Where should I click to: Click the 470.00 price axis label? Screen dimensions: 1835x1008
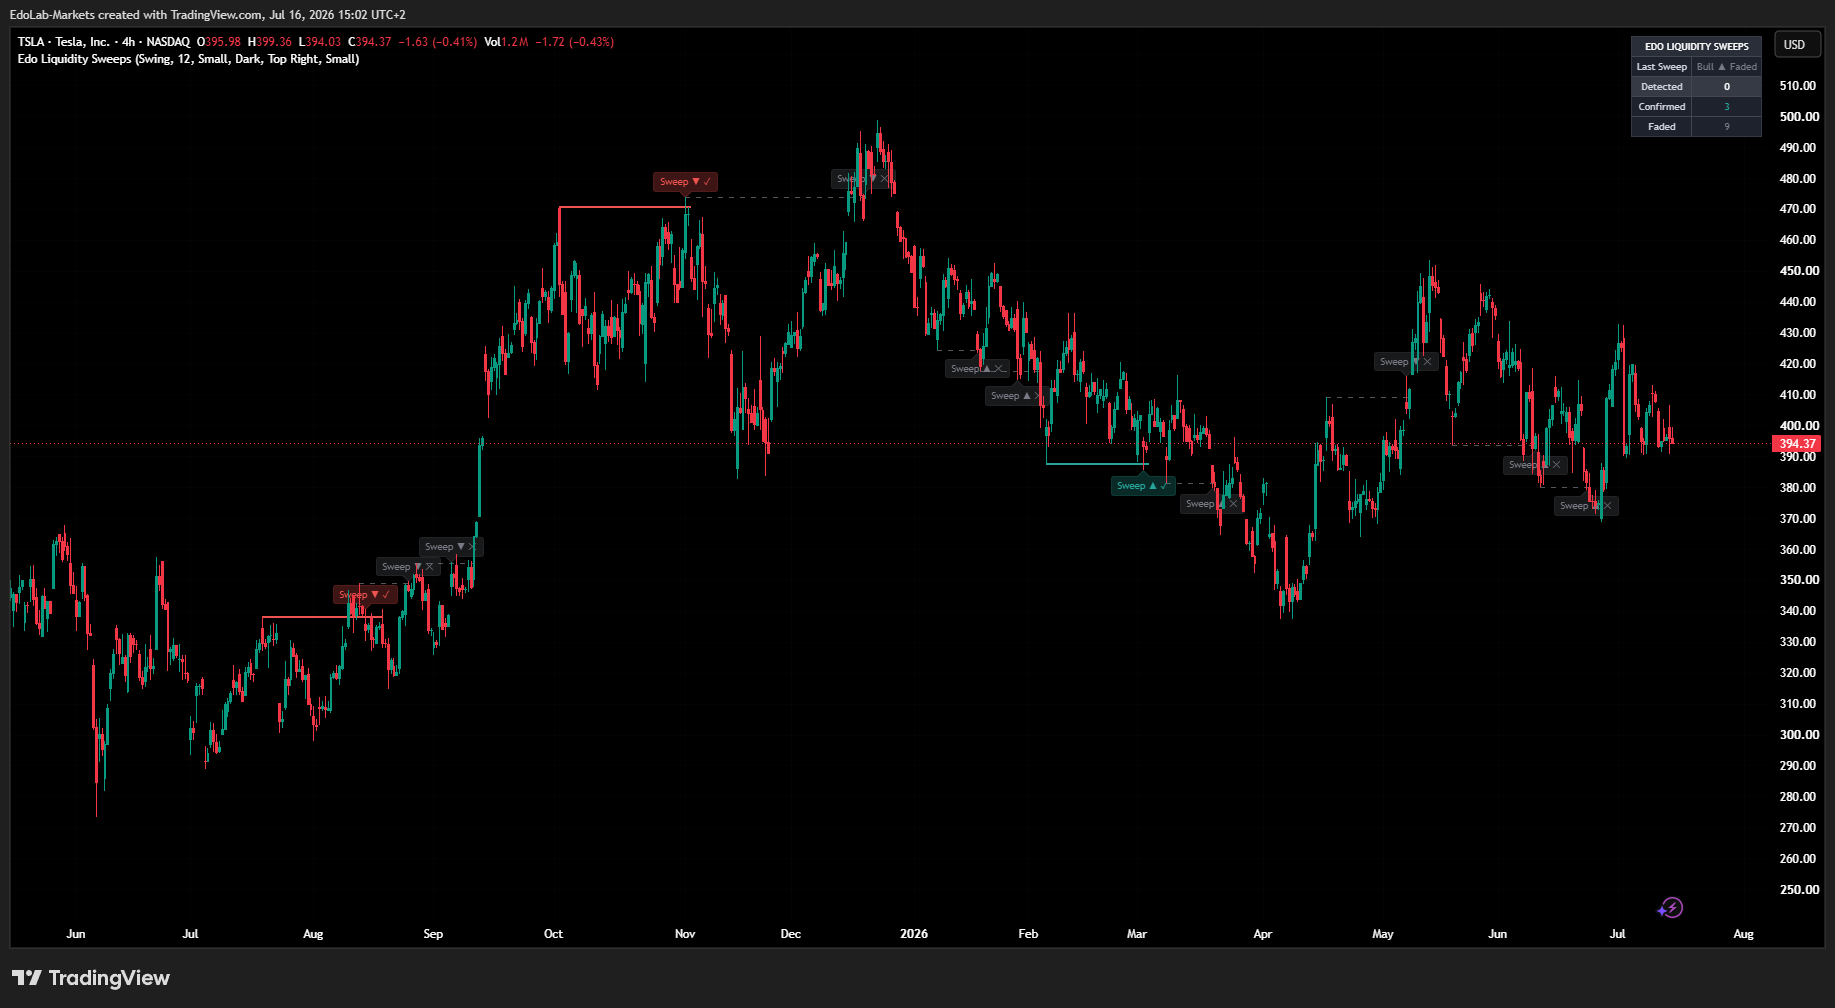[1797, 209]
